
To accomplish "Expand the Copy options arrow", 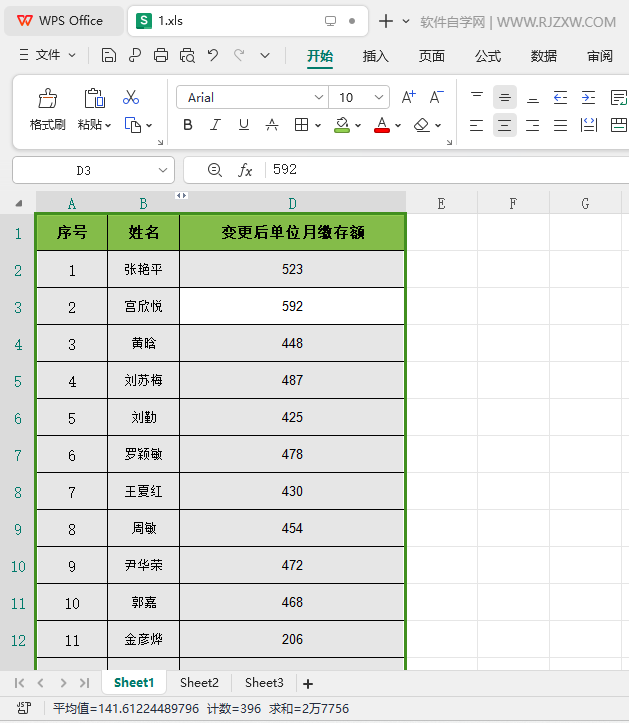I will [x=149, y=125].
